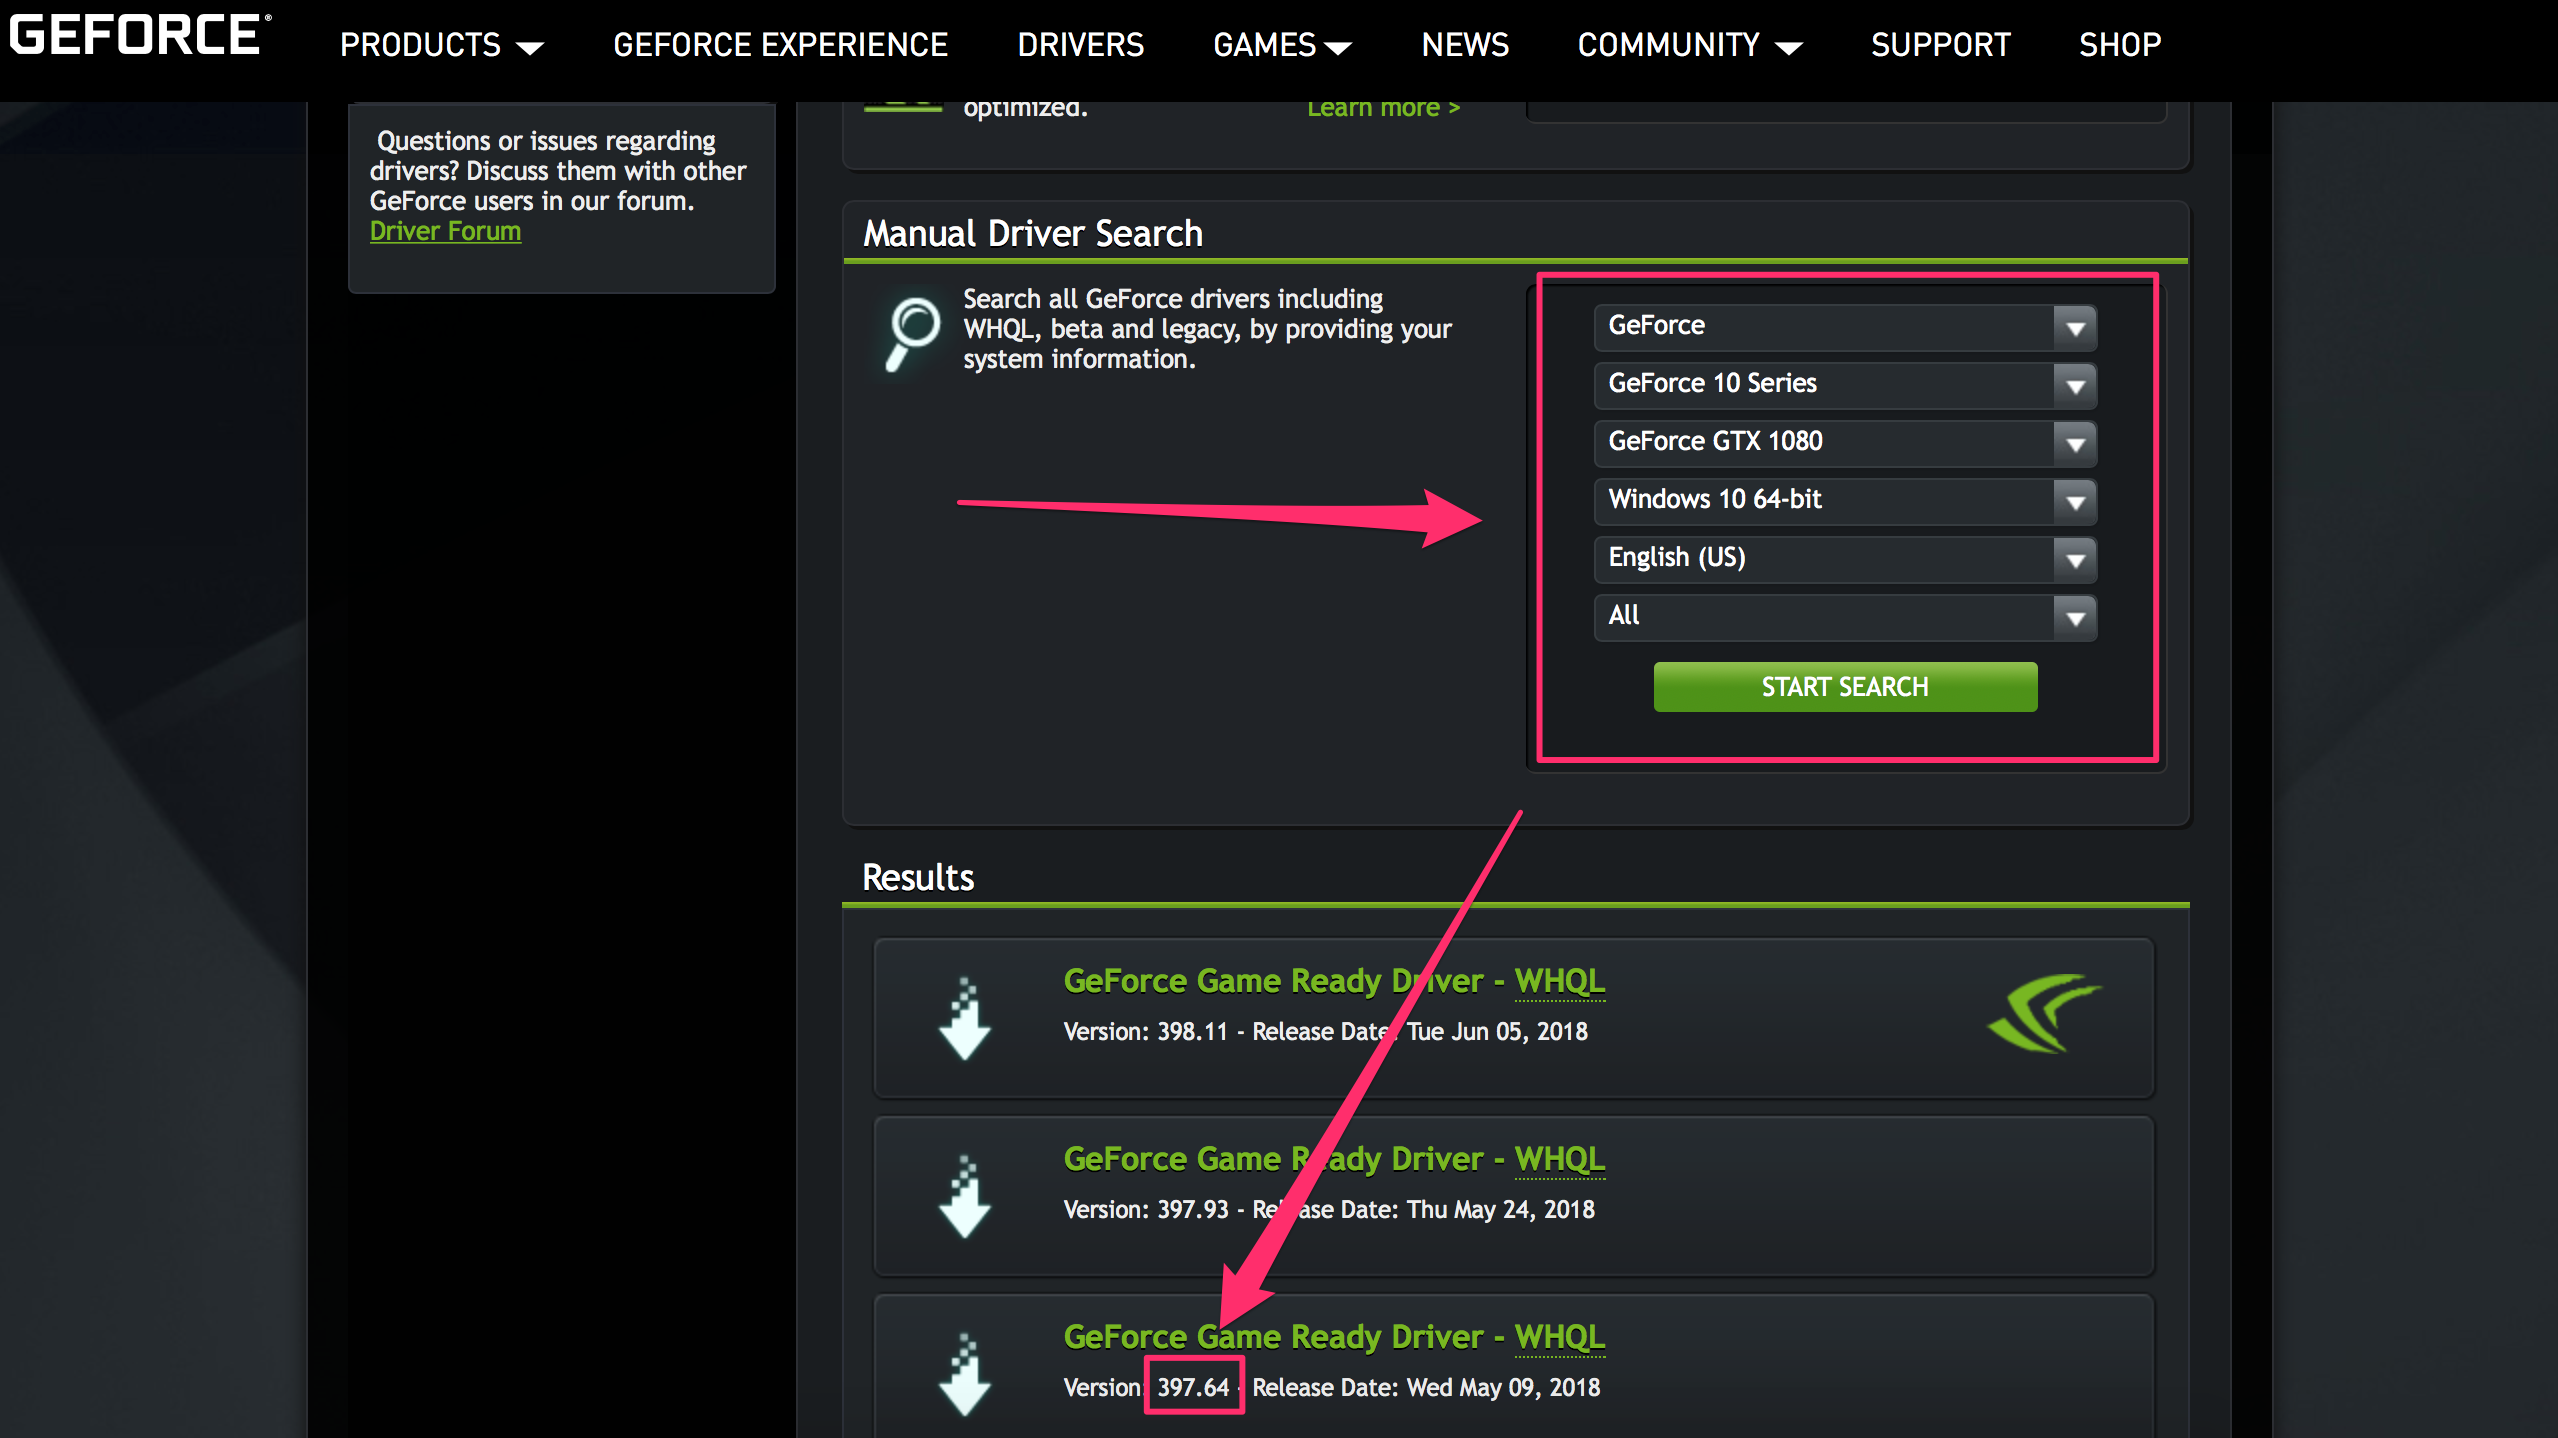Screen dimensions: 2558x1438
Task: Open the Driver Forum link
Action: tap(445, 231)
